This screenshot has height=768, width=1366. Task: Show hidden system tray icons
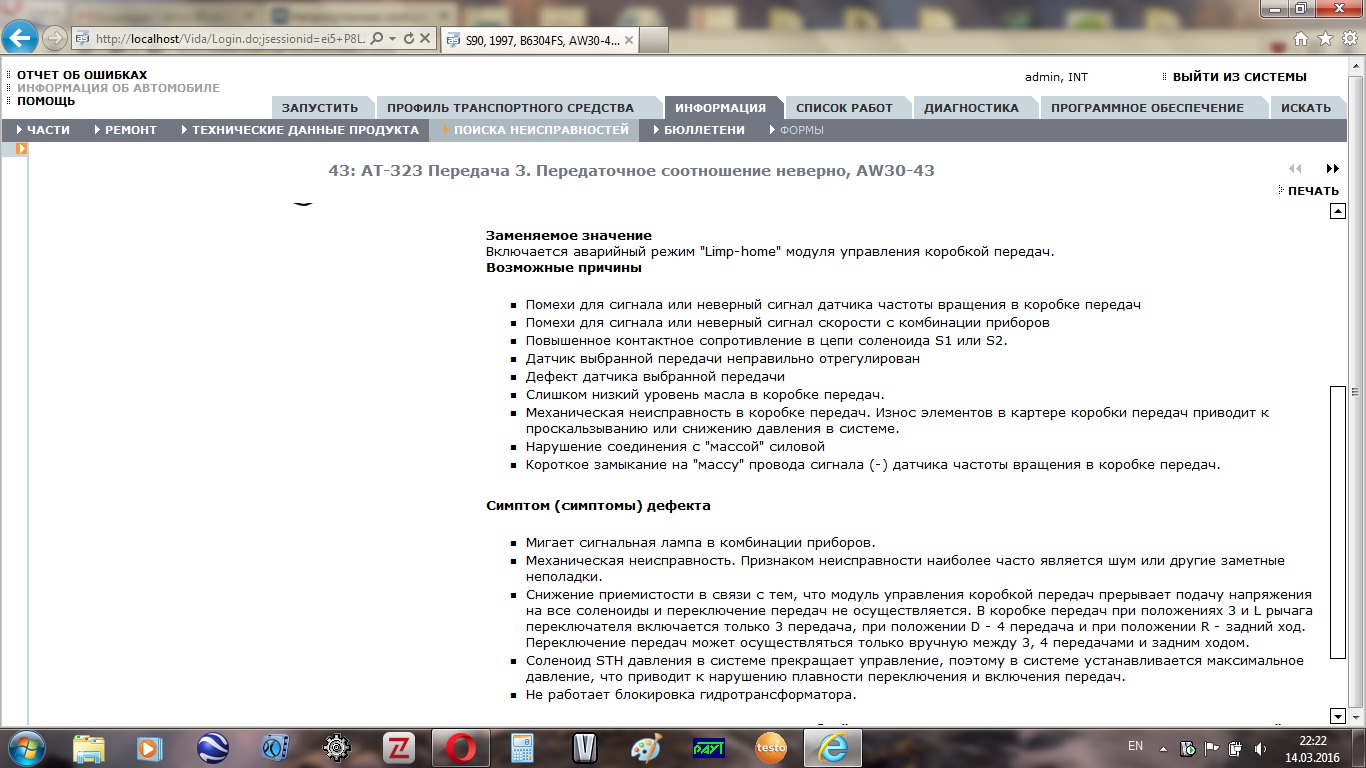(1162, 748)
